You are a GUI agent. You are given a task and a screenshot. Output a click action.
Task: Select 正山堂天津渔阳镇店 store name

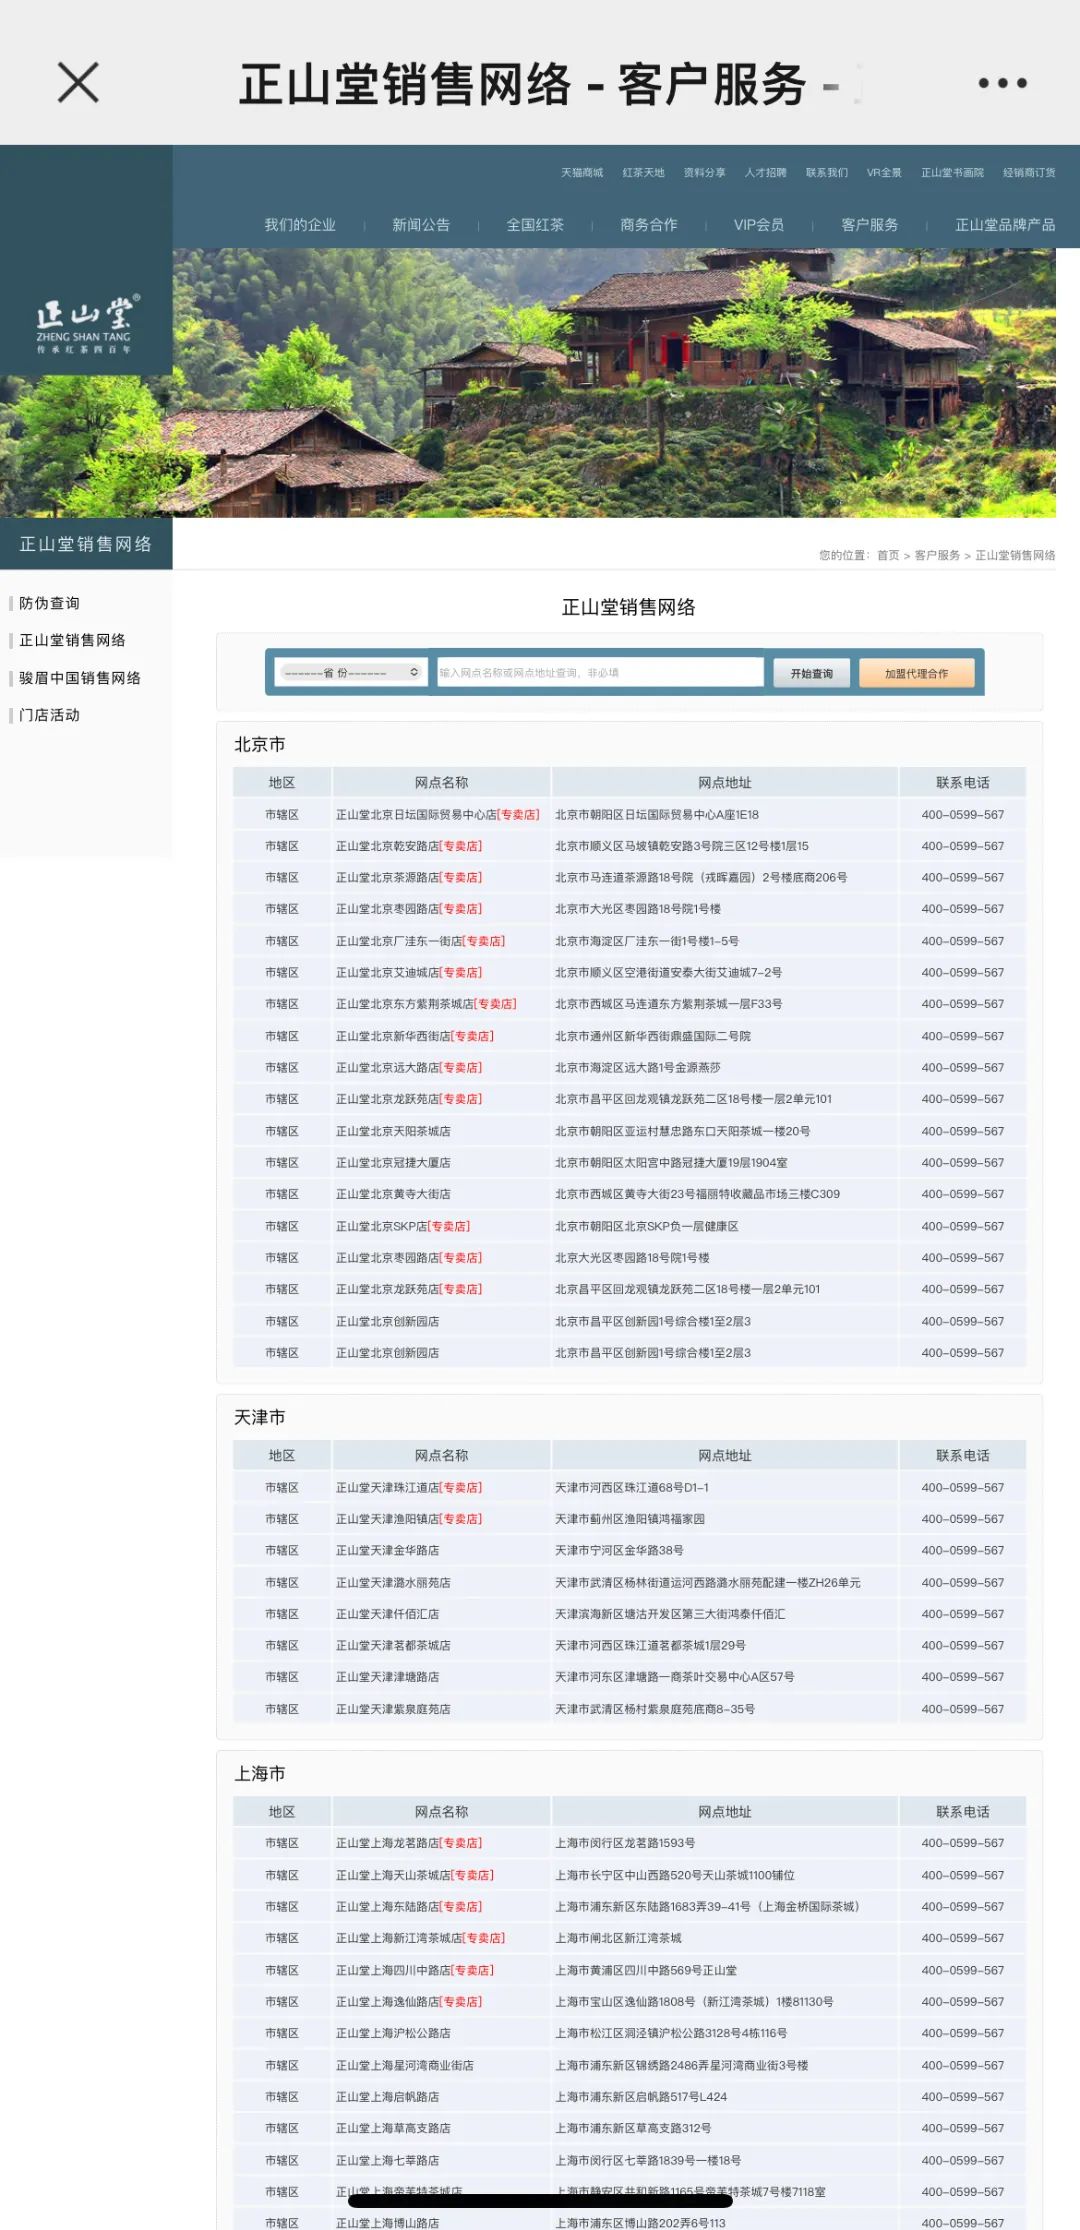pos(387,1519)
